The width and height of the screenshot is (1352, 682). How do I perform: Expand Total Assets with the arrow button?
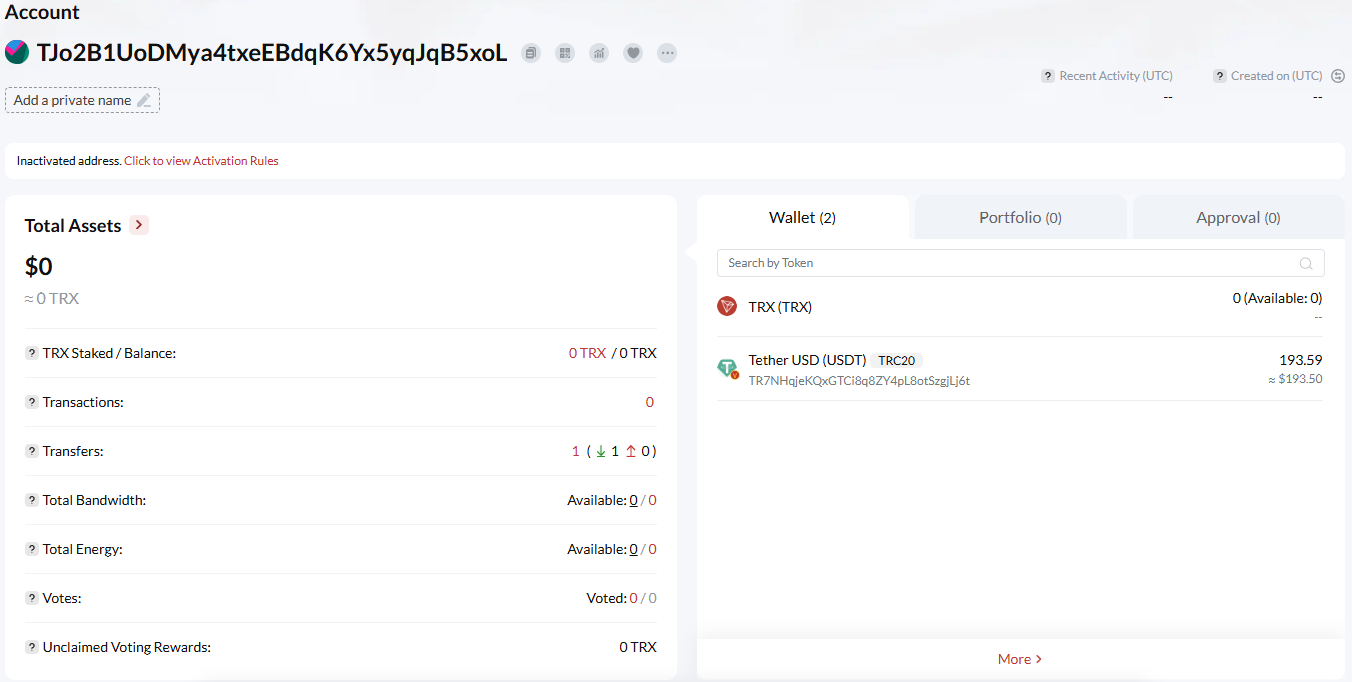[139, 225]
